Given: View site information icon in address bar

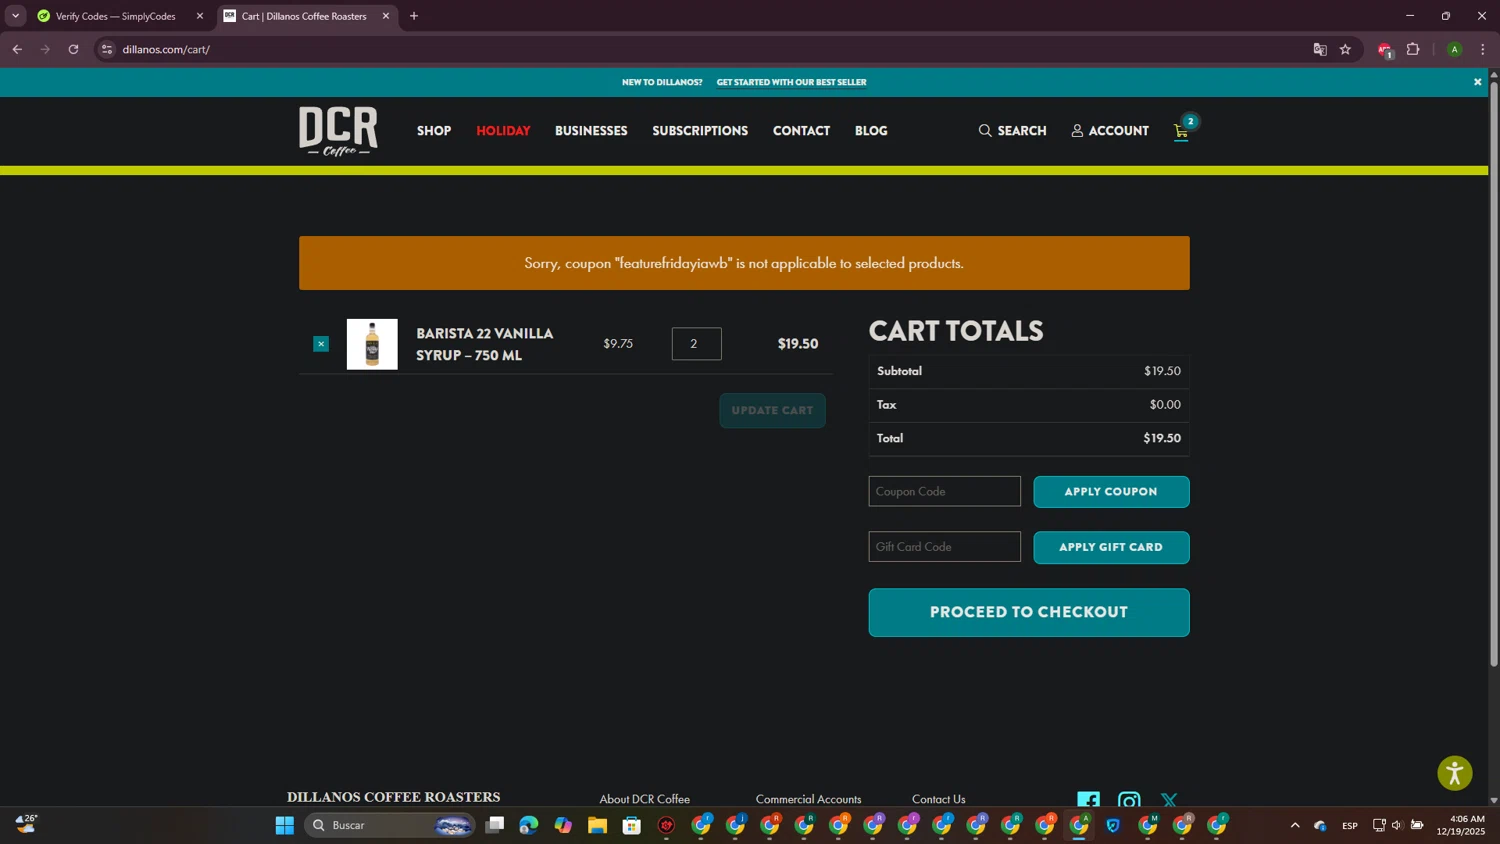Looking at the screenshot, I should click(x=107, y=49).
